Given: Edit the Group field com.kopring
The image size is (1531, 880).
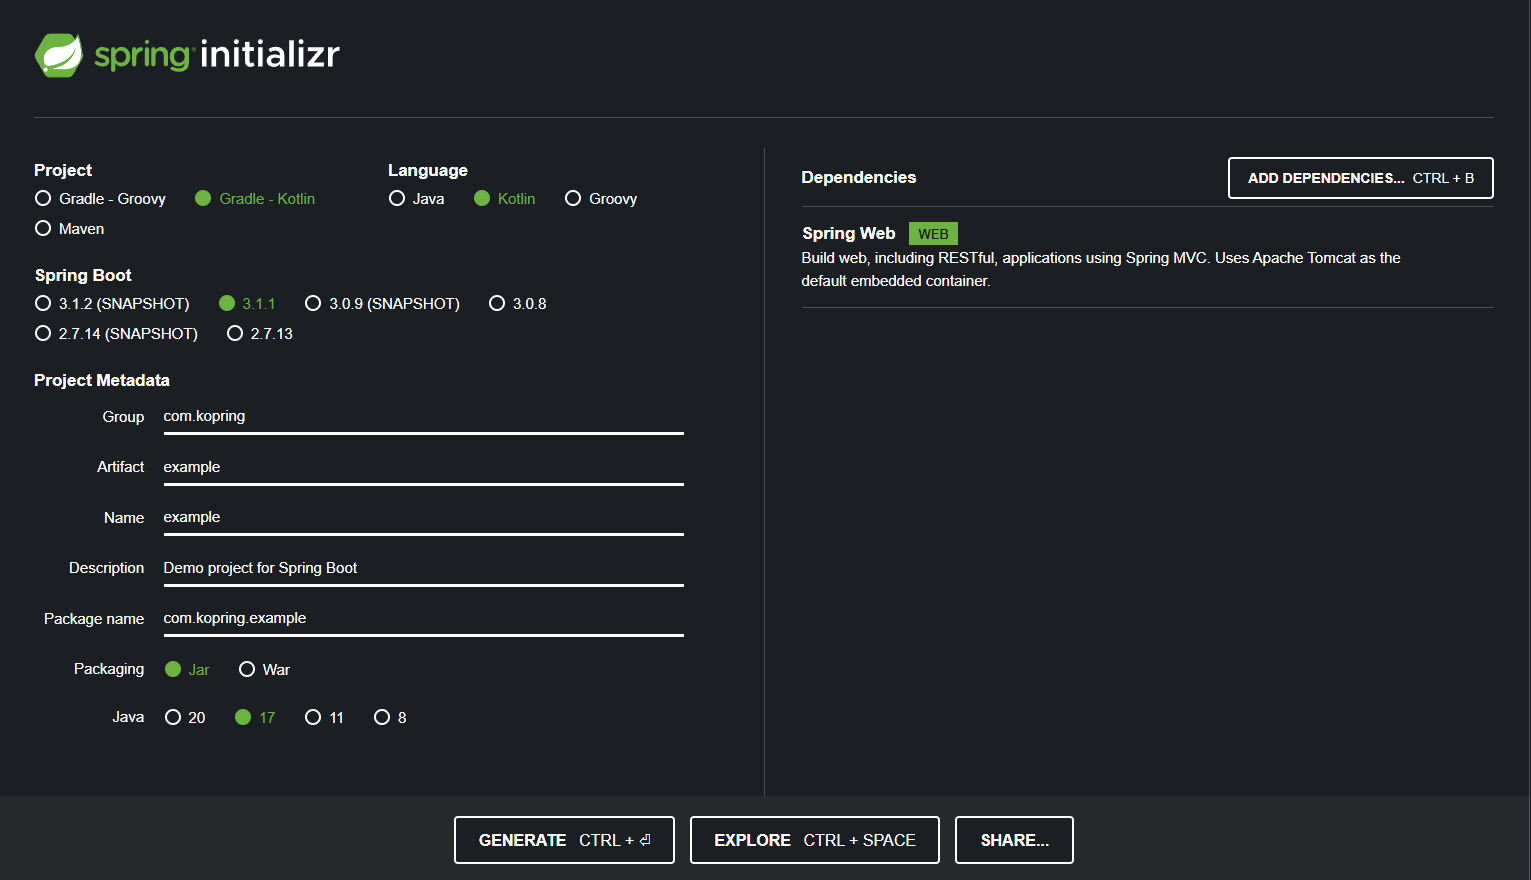Looking at the screenshot, I should click(x=423, y=417).
